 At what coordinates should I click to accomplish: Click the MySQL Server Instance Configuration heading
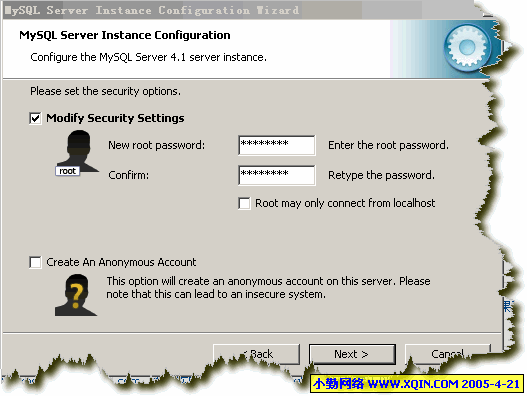pos(125,35)
